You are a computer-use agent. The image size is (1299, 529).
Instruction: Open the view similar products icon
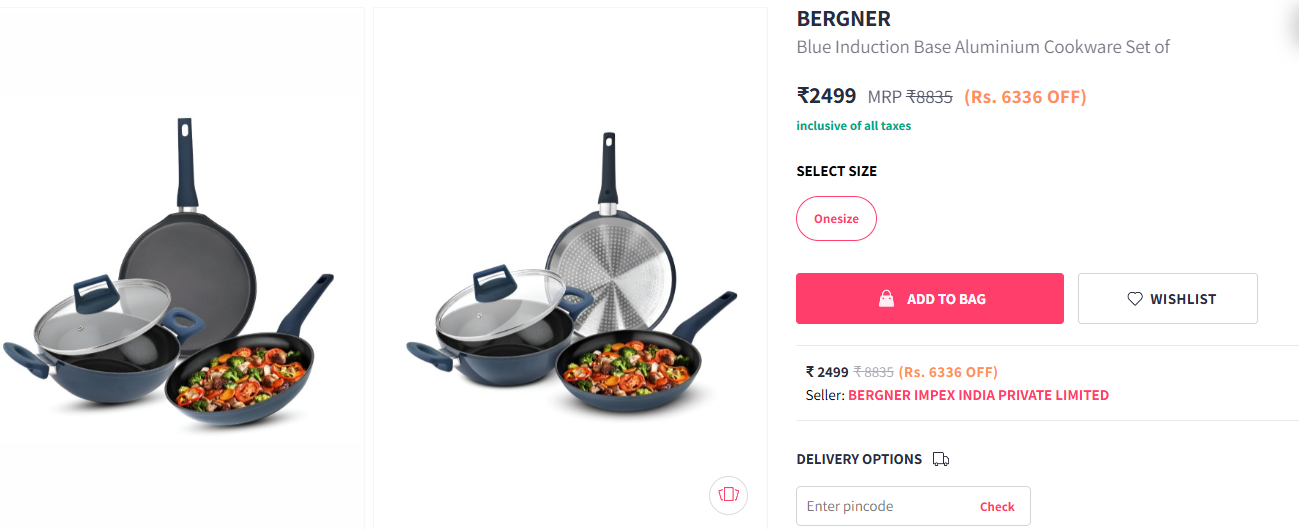tap(728, 495)
